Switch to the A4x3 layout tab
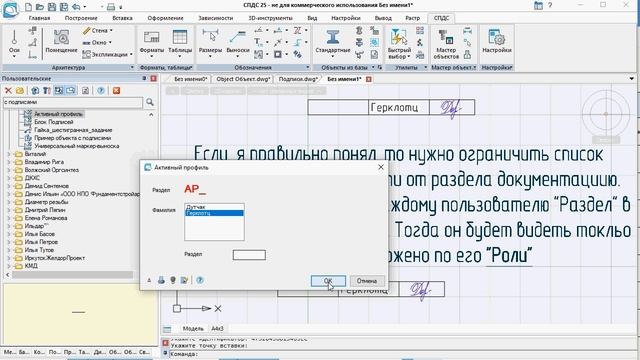Image resolution: width=640 pixels, height=360 pixels. click(217, 329)
